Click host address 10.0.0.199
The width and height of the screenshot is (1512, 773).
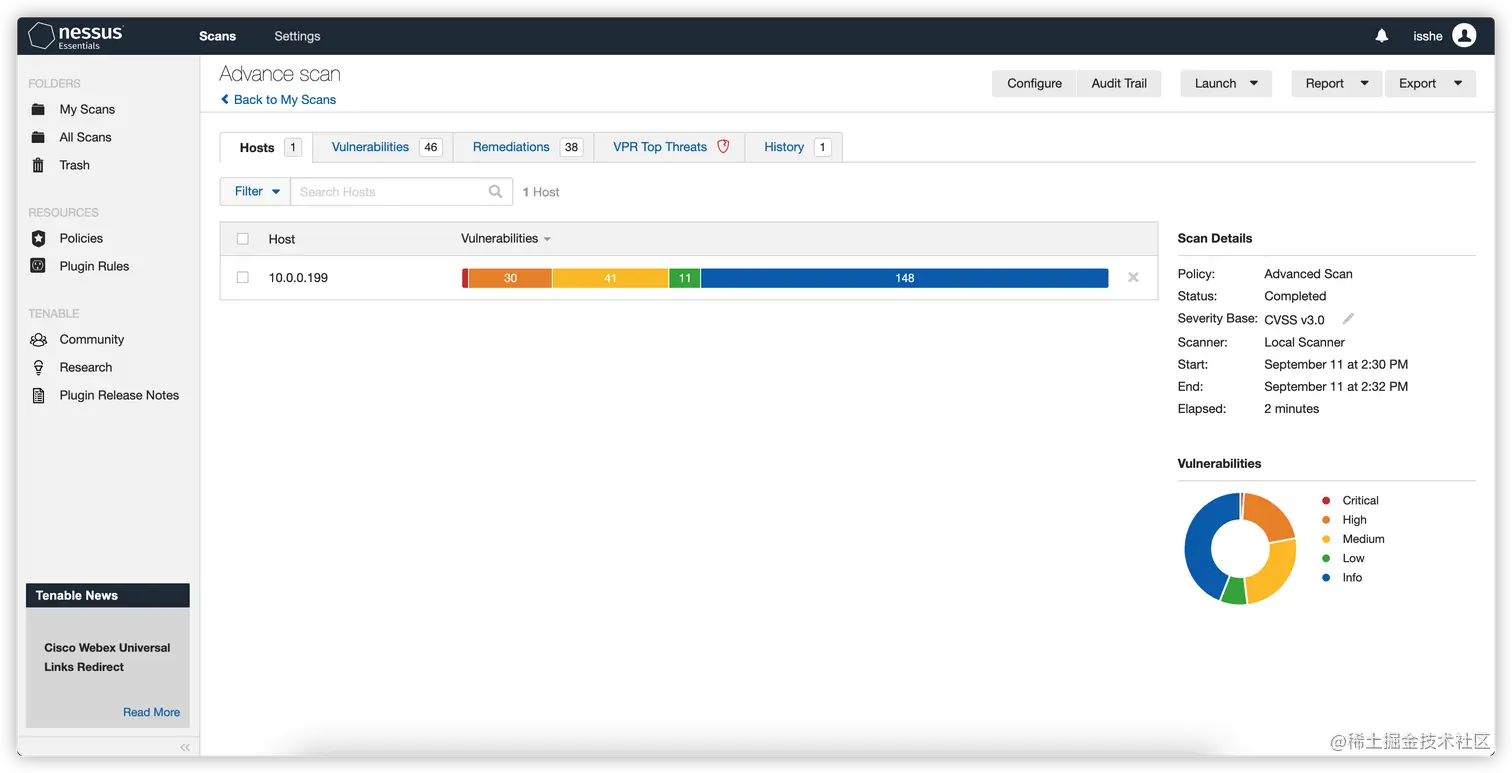298,278
